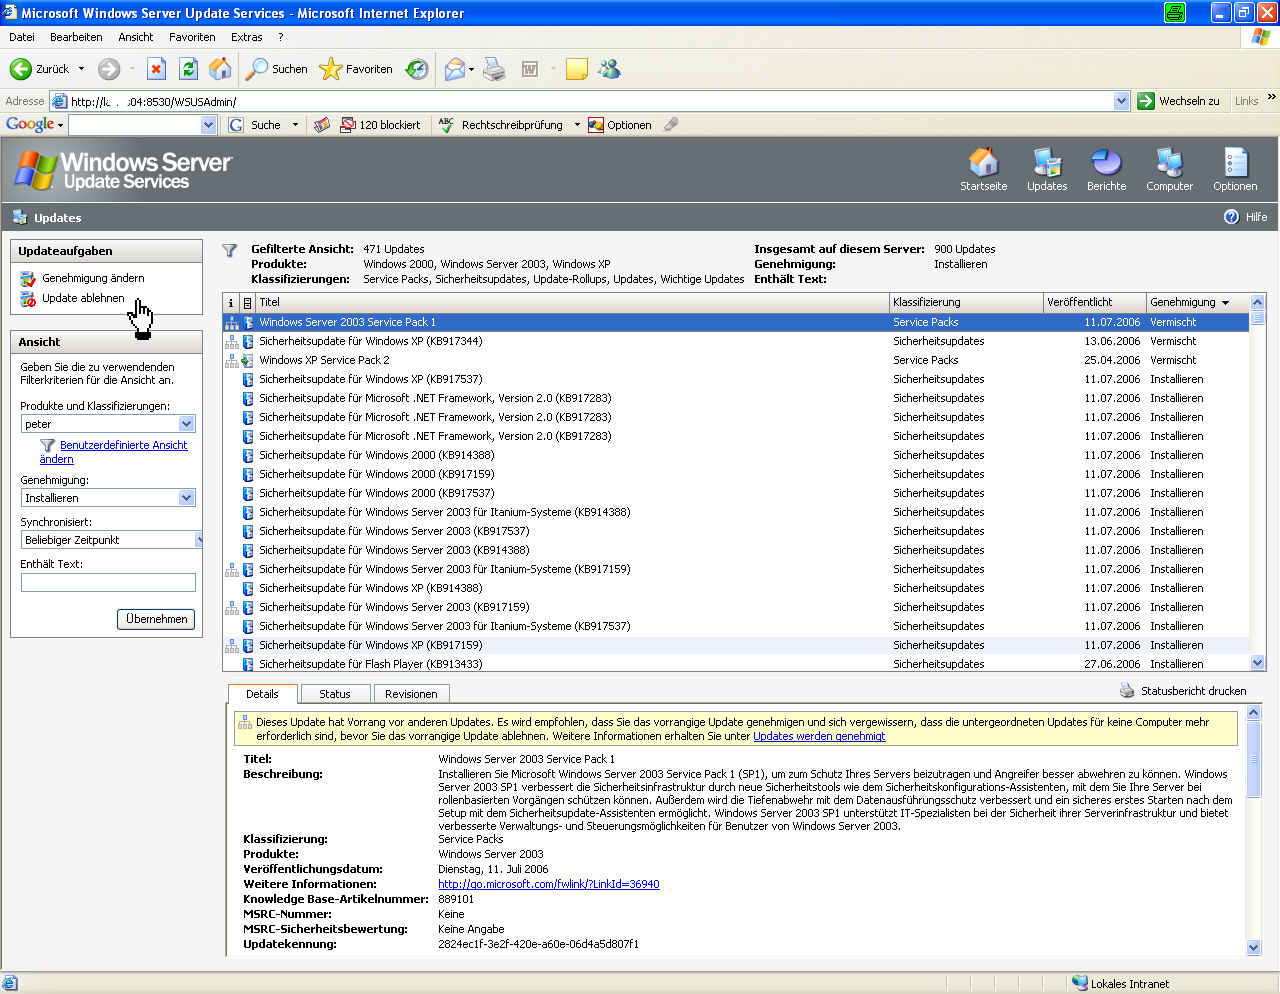Open the Datei menu

[22, 37]
